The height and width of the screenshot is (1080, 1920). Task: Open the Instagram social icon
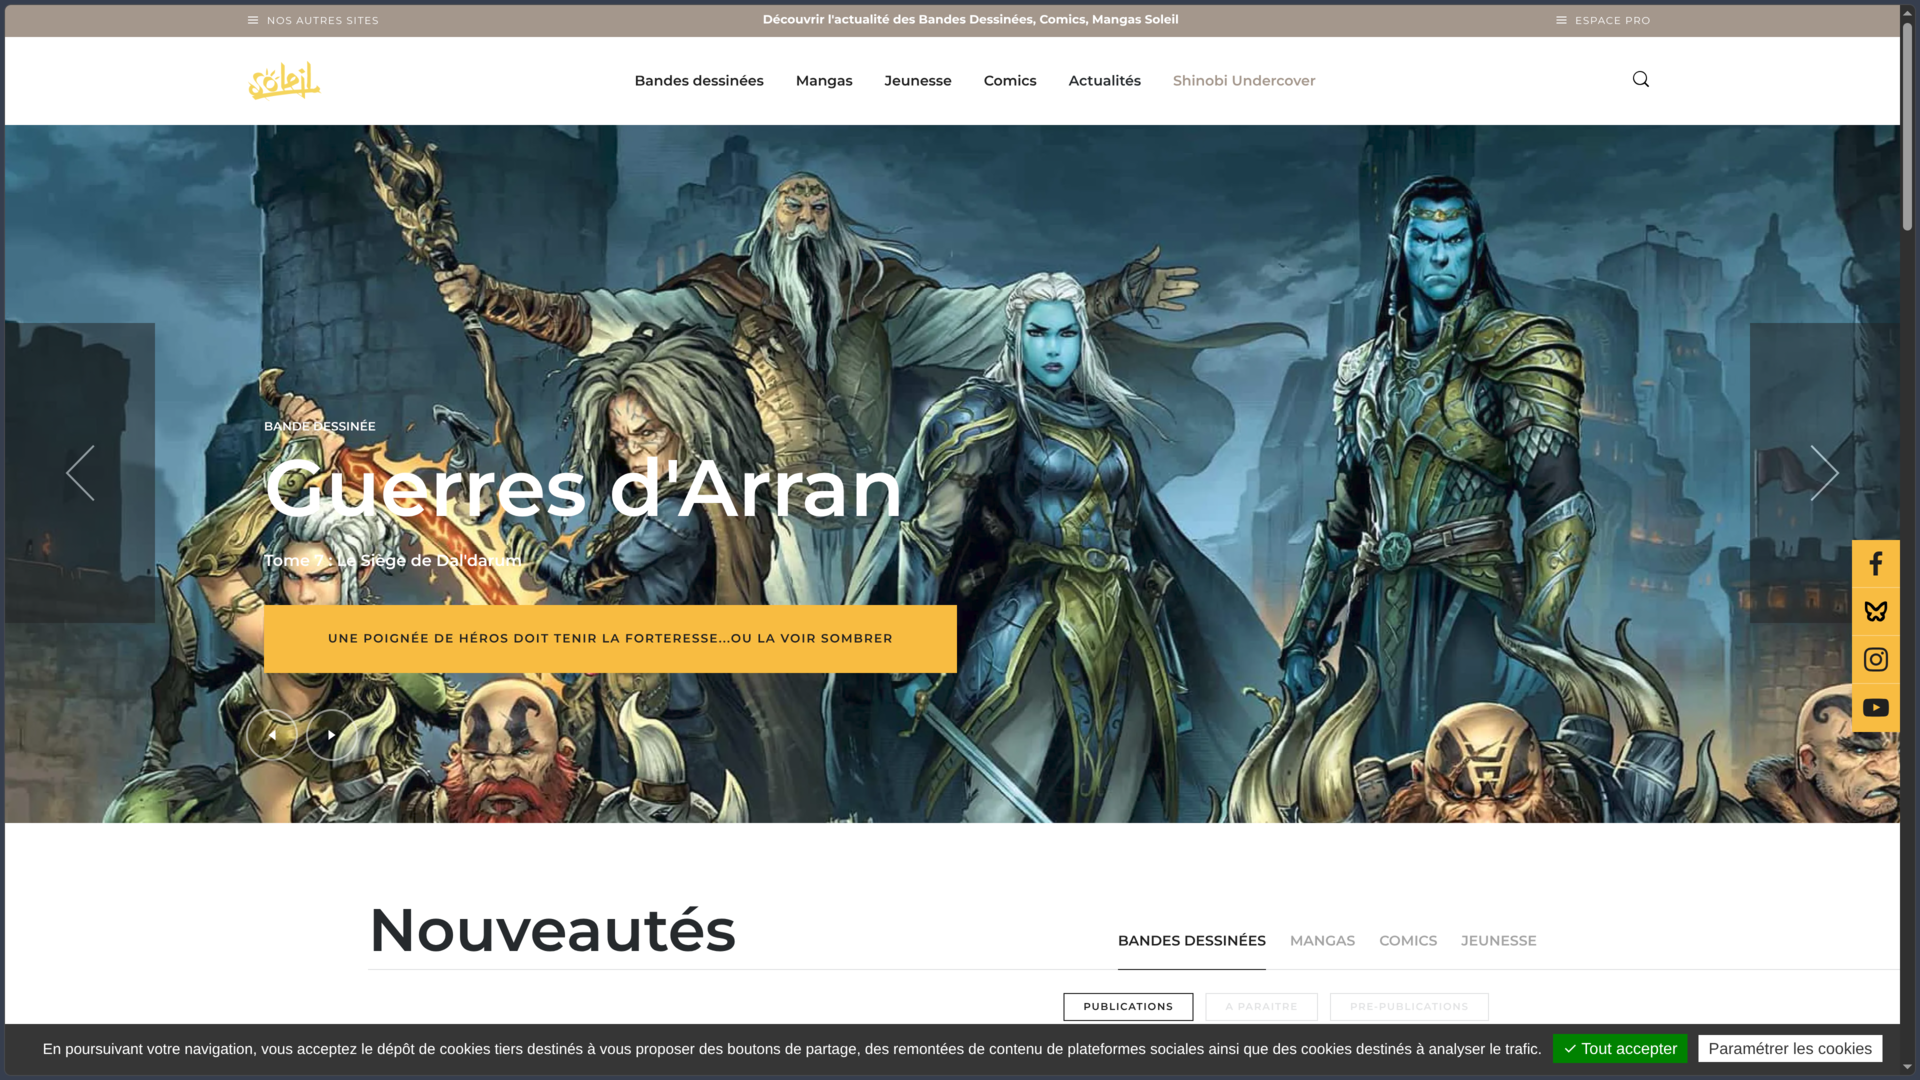(x=1876, y=660)
